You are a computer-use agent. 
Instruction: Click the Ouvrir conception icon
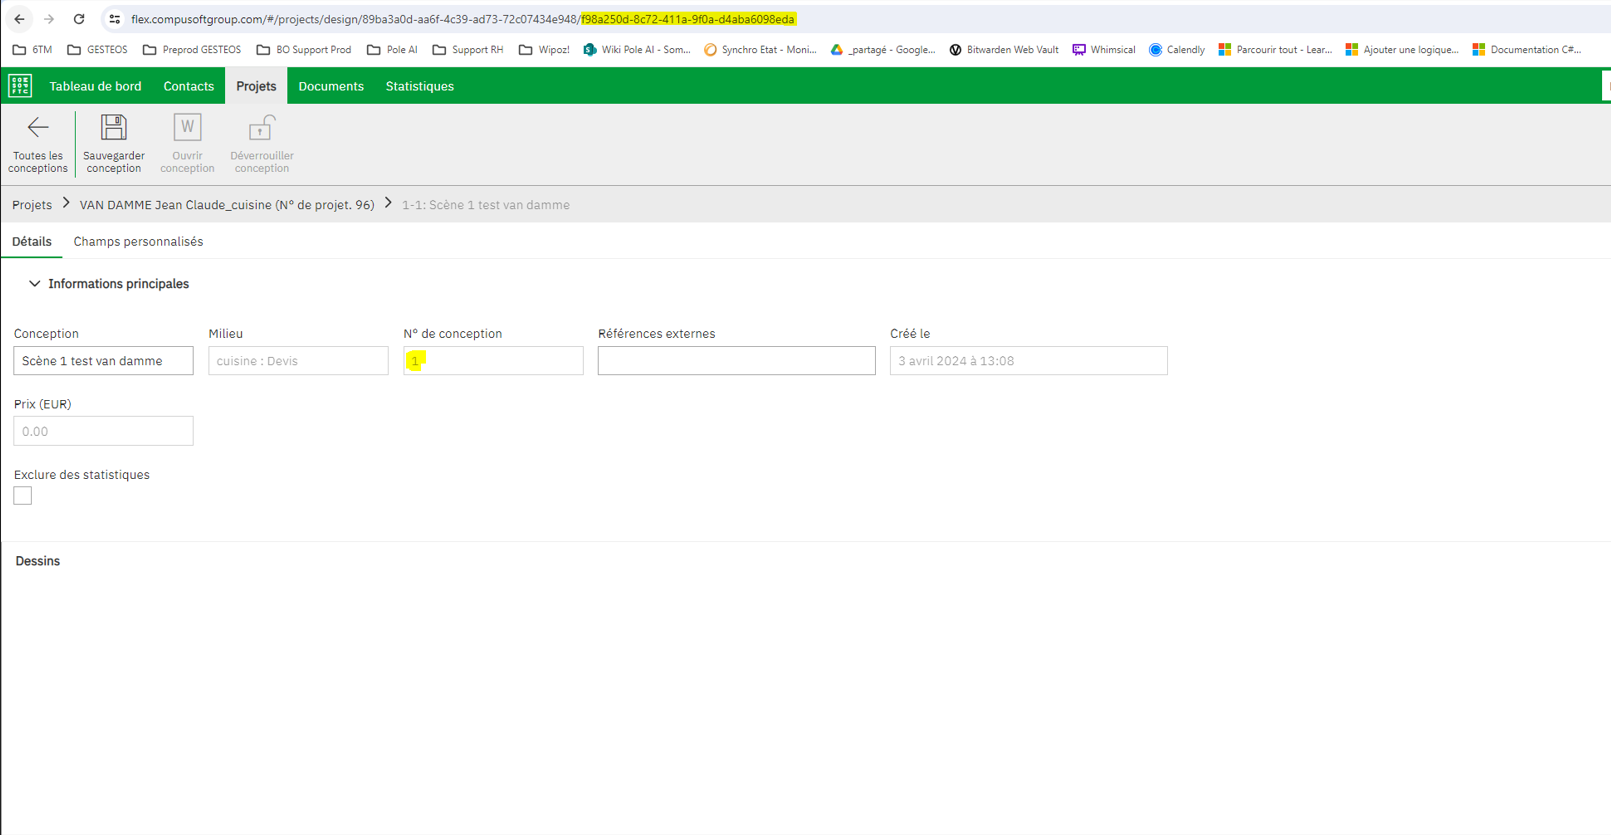click(187, 128)
